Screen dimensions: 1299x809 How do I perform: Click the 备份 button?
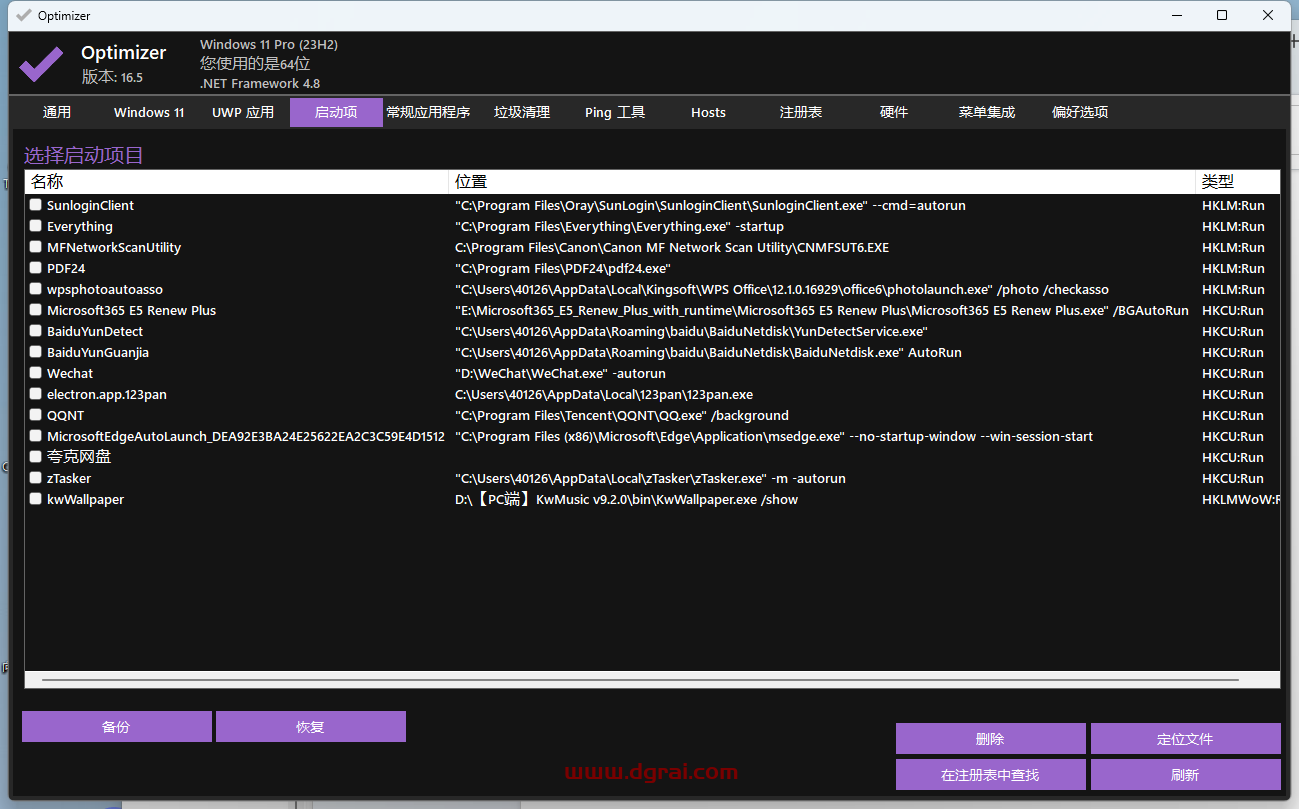point(117,727)
